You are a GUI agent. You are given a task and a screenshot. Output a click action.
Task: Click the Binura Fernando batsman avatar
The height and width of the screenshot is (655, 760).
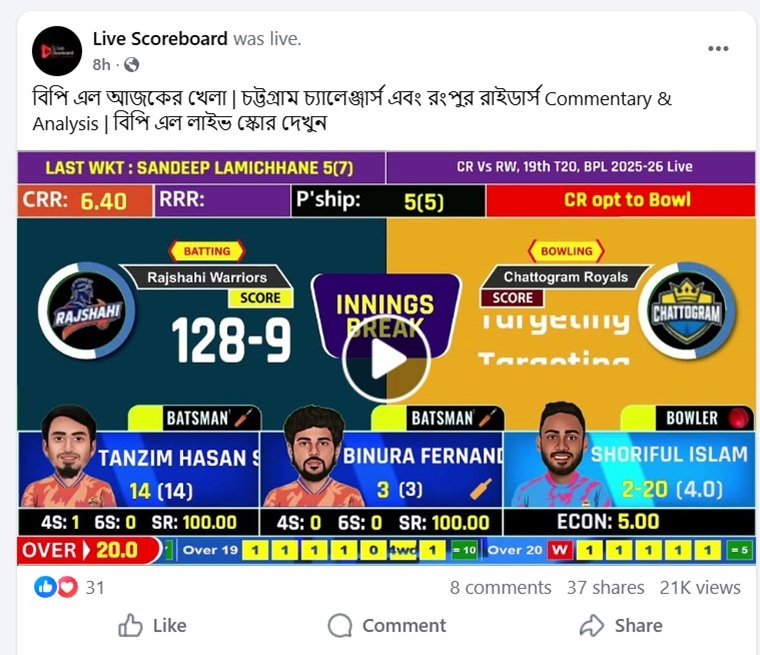click(314, 456)
